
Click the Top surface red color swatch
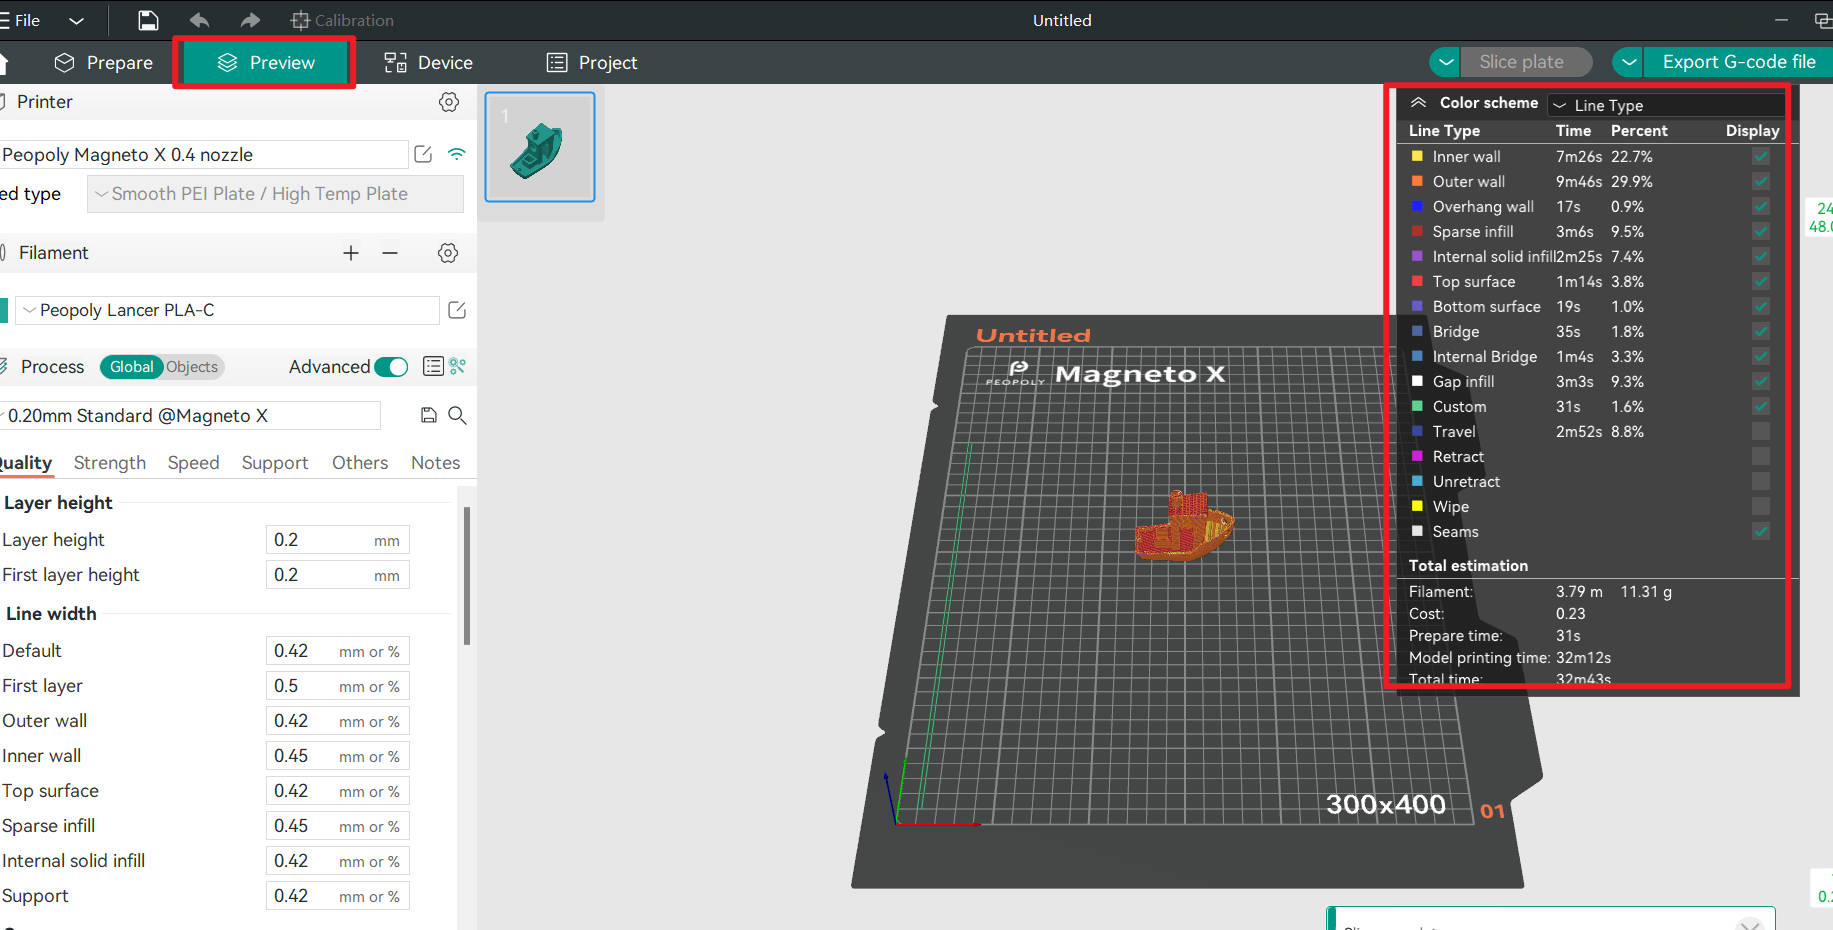[x=1417, y=281]
